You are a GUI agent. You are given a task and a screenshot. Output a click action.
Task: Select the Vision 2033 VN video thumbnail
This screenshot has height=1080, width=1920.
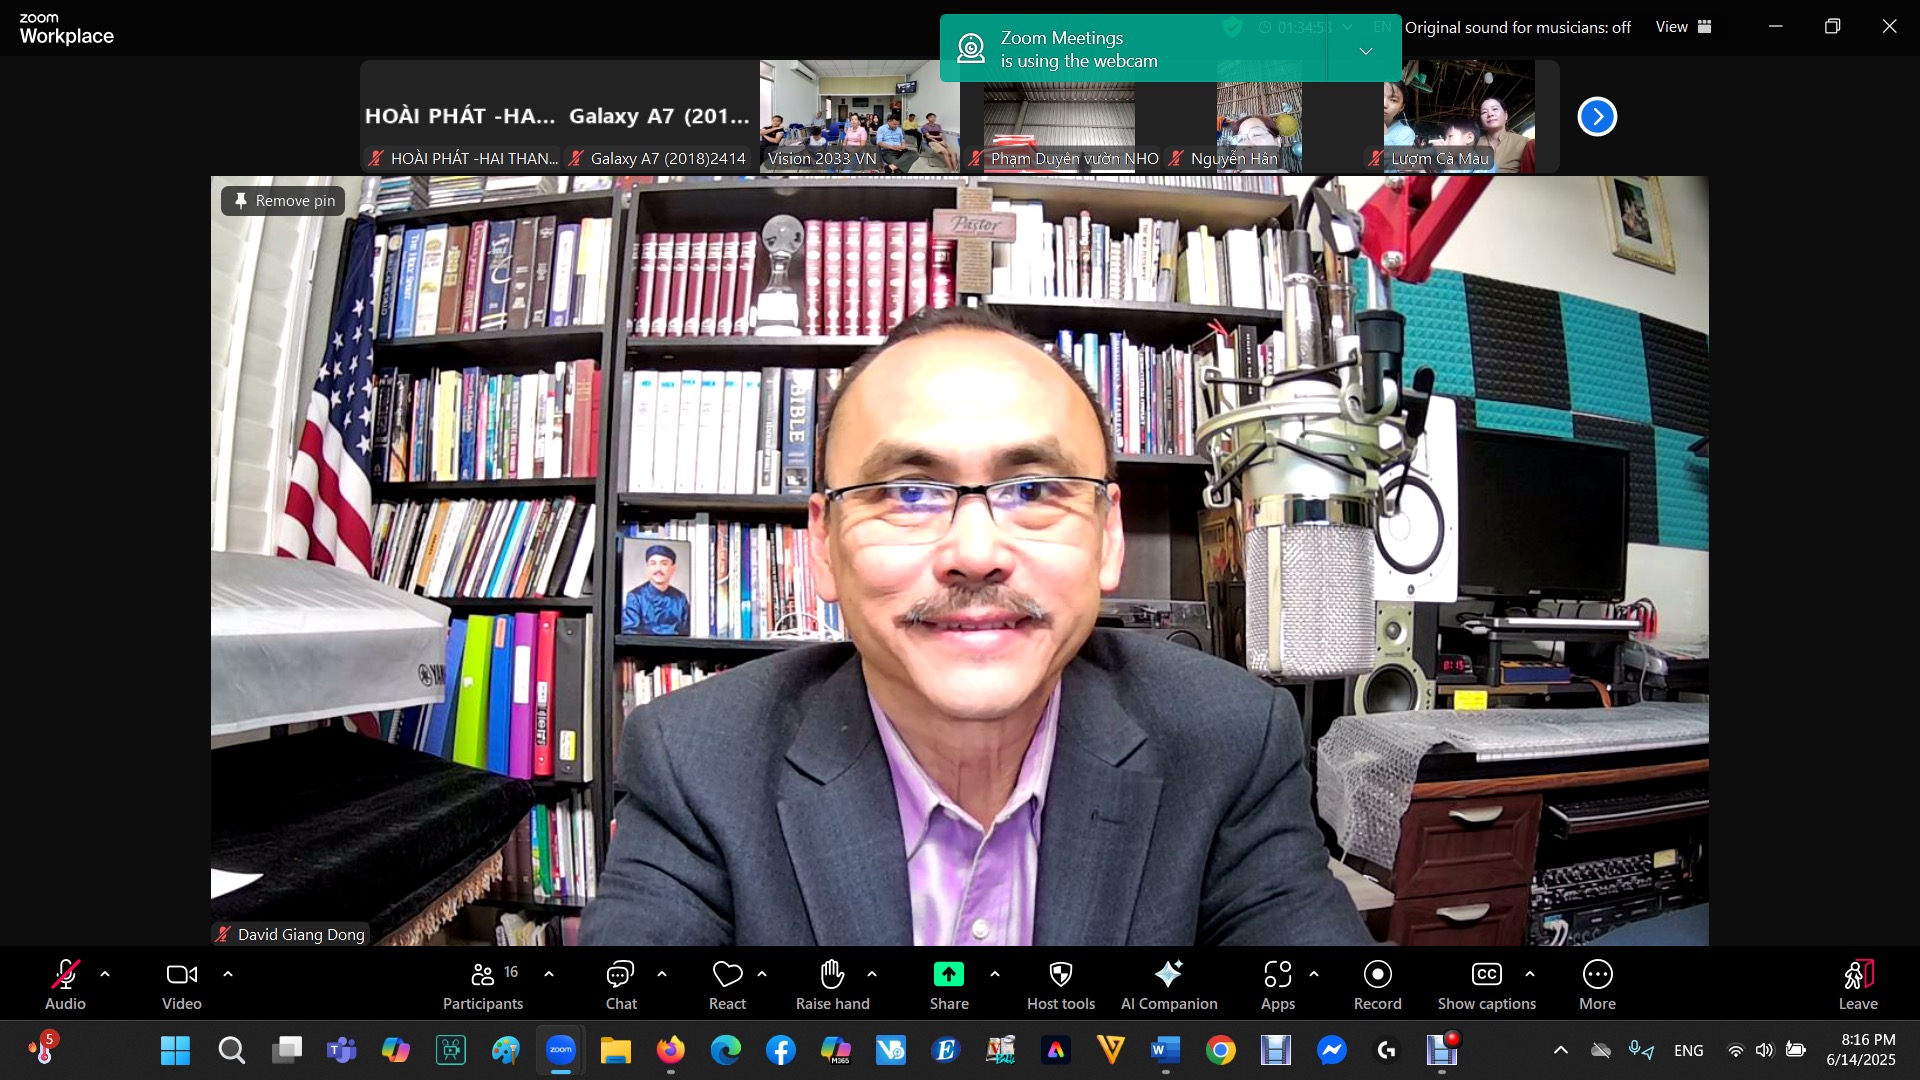point(859,115)
